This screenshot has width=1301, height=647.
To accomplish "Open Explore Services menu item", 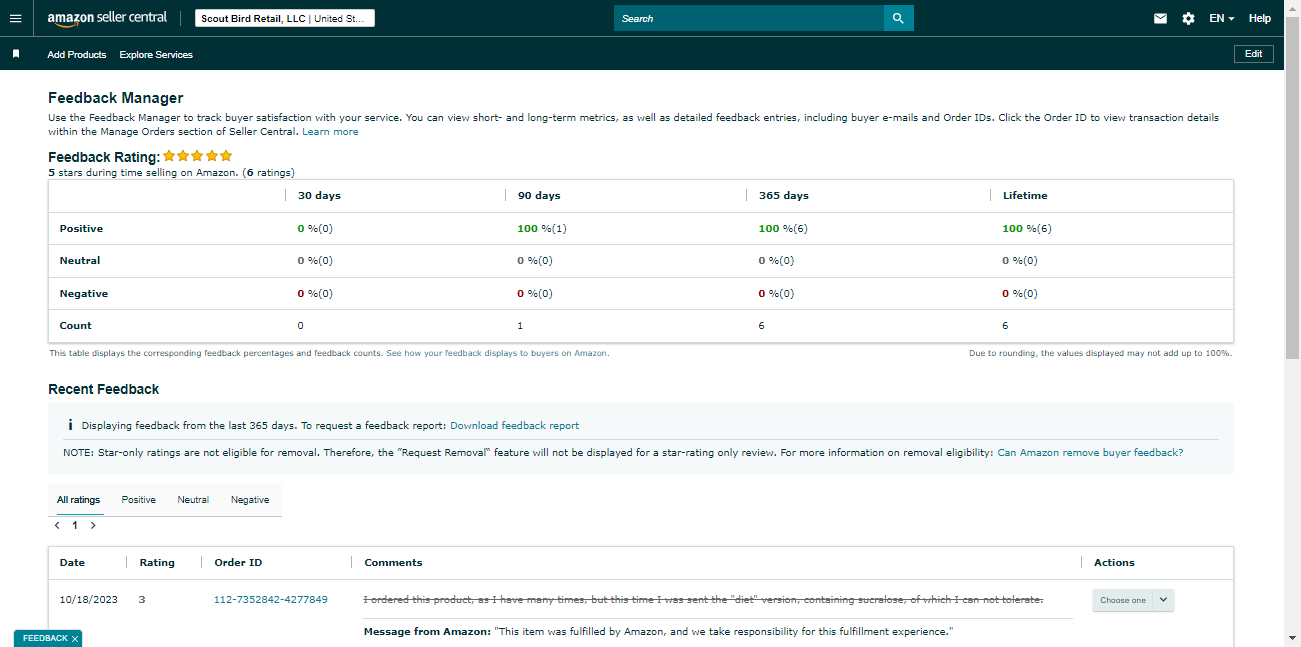I will [156, 55].
